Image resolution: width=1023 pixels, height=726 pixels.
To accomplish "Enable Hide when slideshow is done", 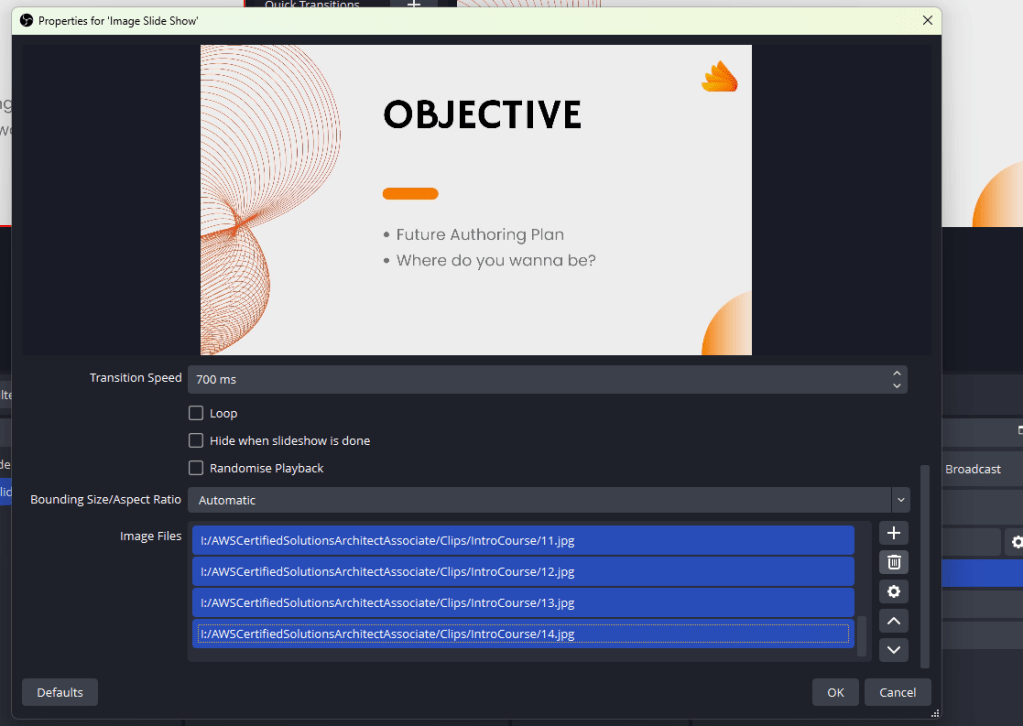I will pyautogui.click(x=196, y=440).
